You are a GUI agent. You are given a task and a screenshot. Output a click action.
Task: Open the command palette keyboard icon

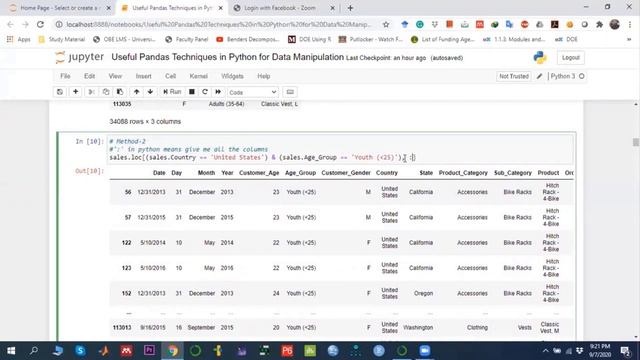[290, 92]
